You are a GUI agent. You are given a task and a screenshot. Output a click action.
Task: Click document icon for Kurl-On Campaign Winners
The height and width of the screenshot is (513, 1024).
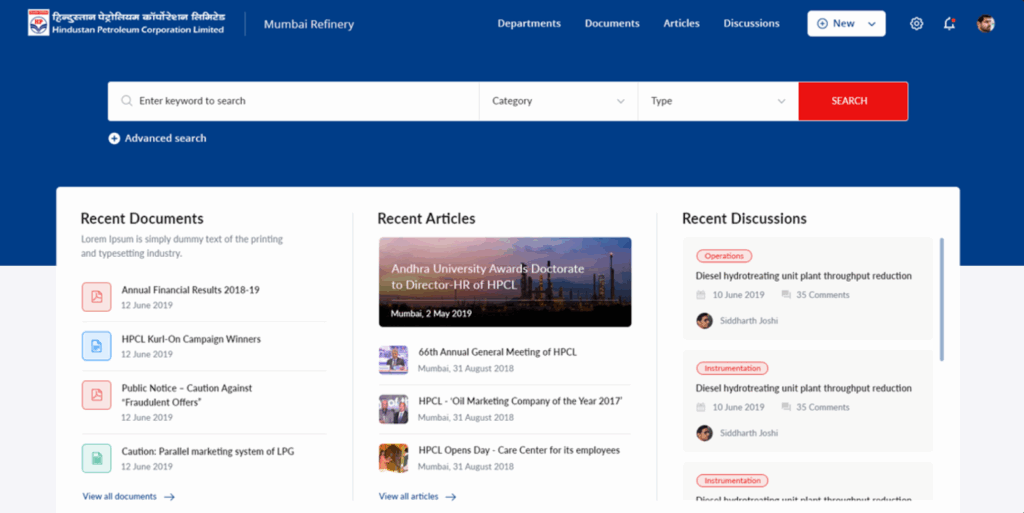pyautogui.click(x=97, y=346)
